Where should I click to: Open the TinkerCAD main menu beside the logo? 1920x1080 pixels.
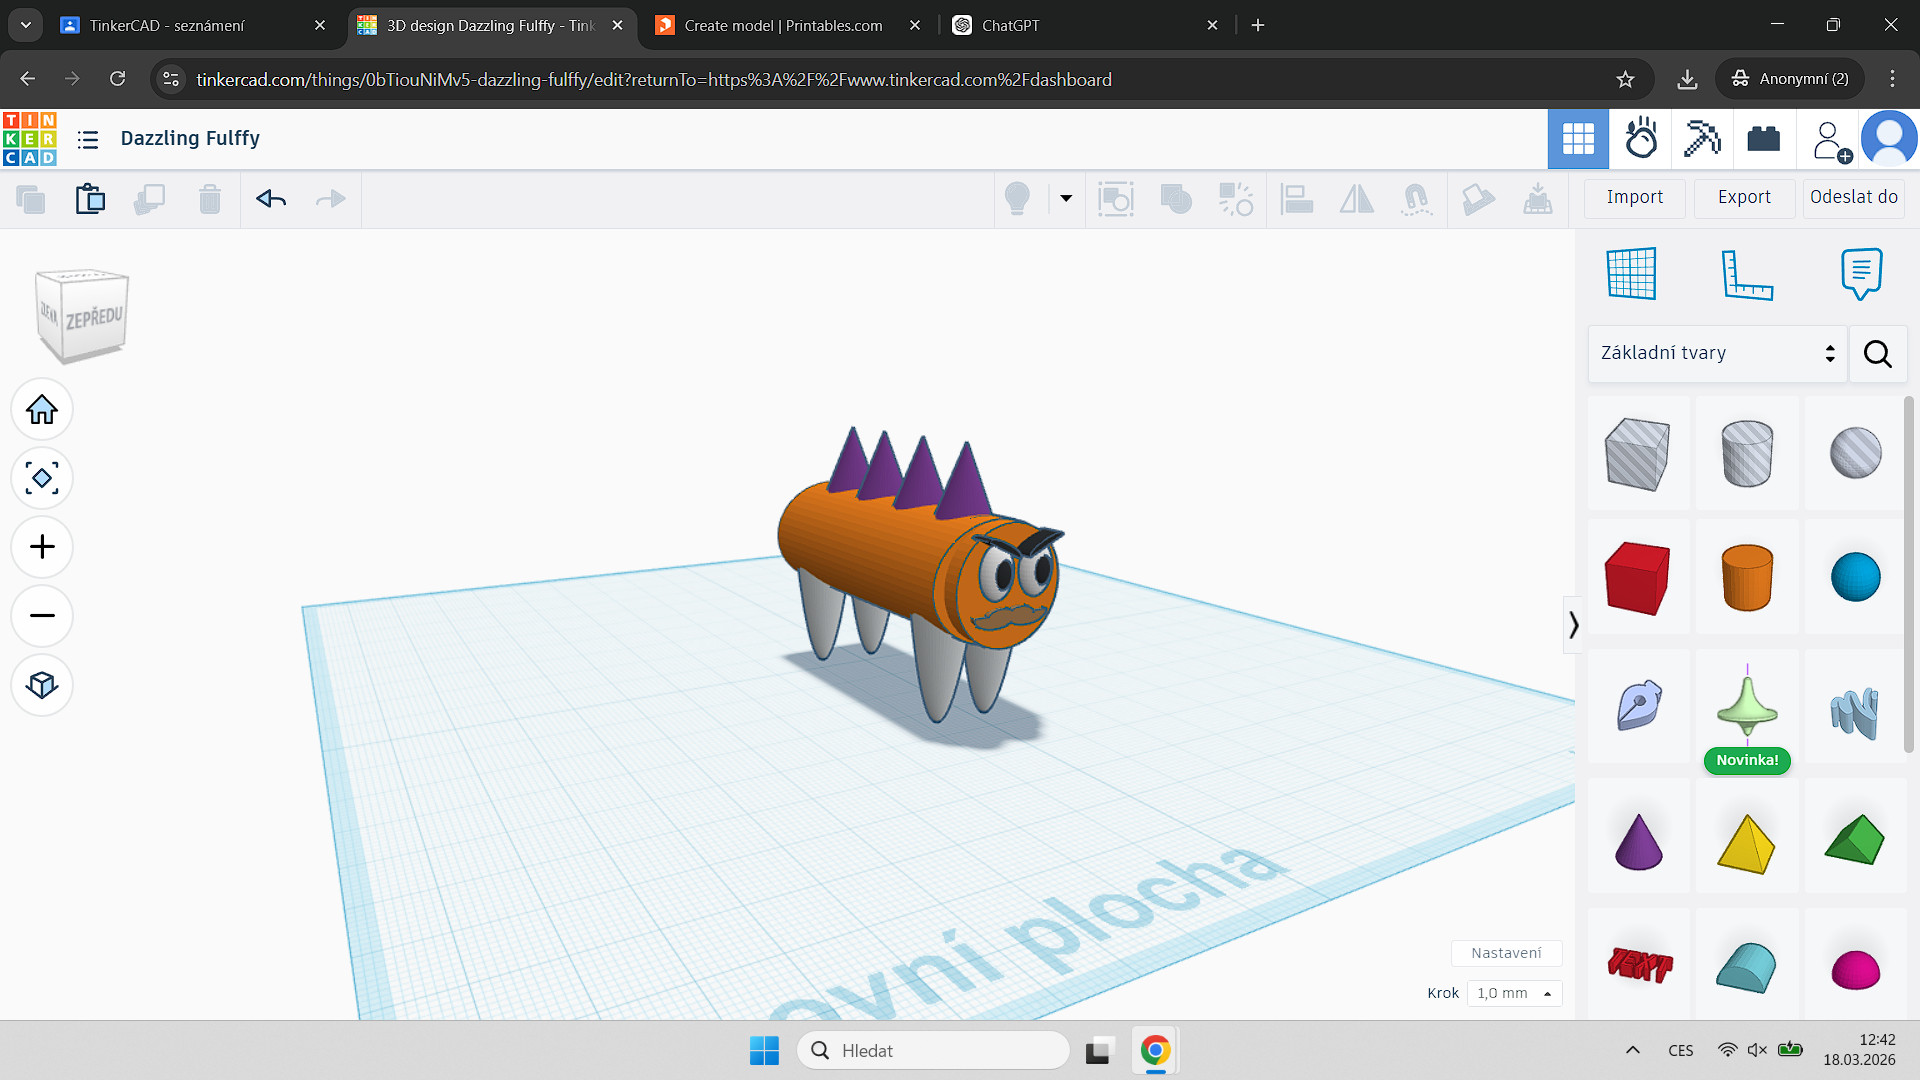(x=88, y=139)
